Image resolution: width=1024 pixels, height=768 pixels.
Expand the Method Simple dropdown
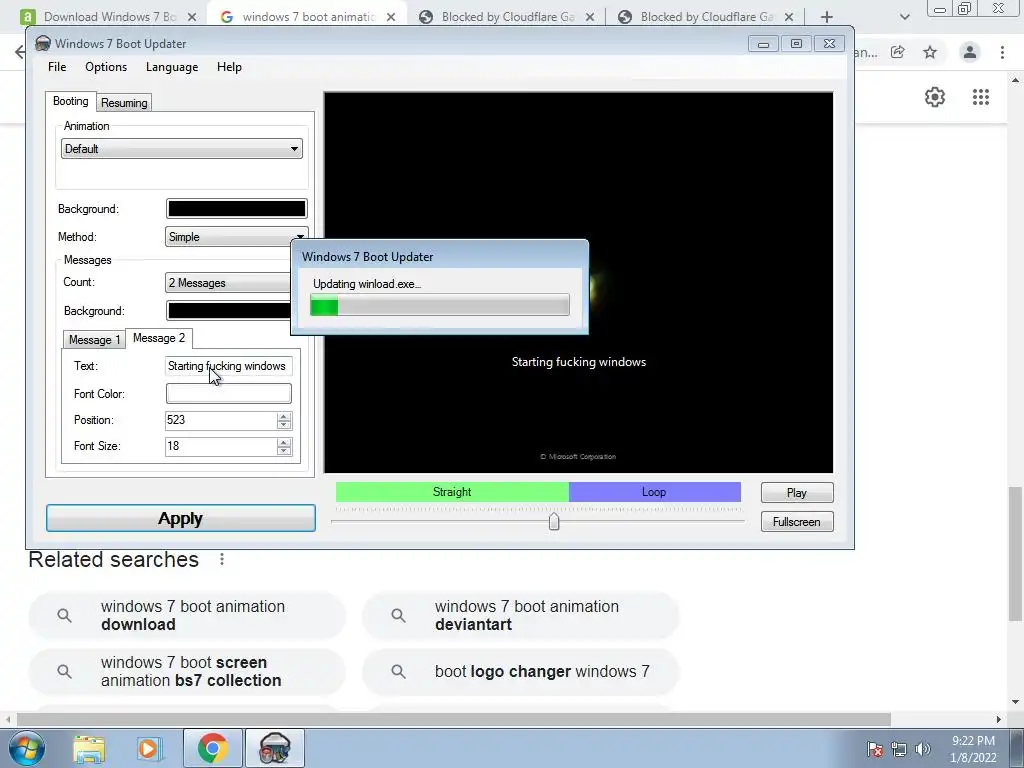coord(236,237)
